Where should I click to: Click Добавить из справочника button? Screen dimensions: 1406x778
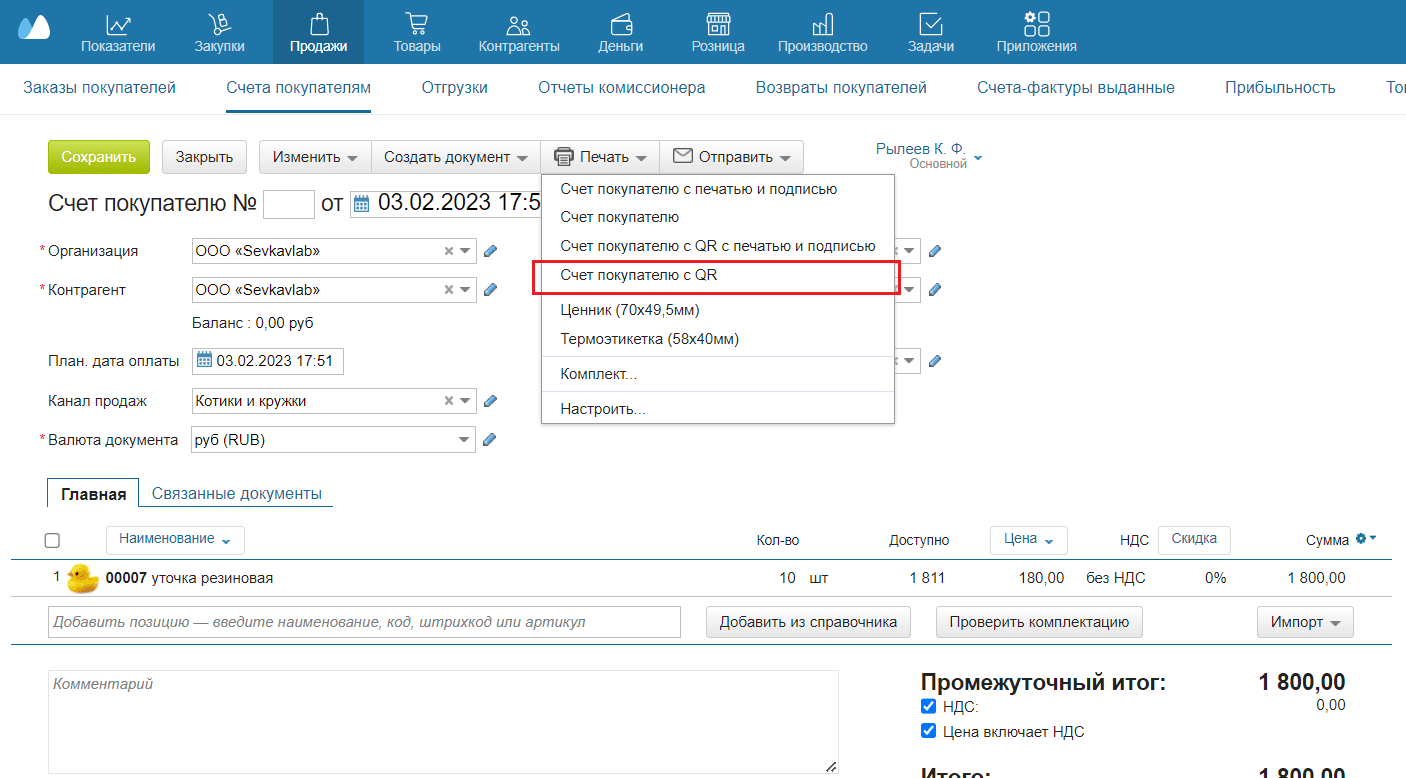[808, 622]
